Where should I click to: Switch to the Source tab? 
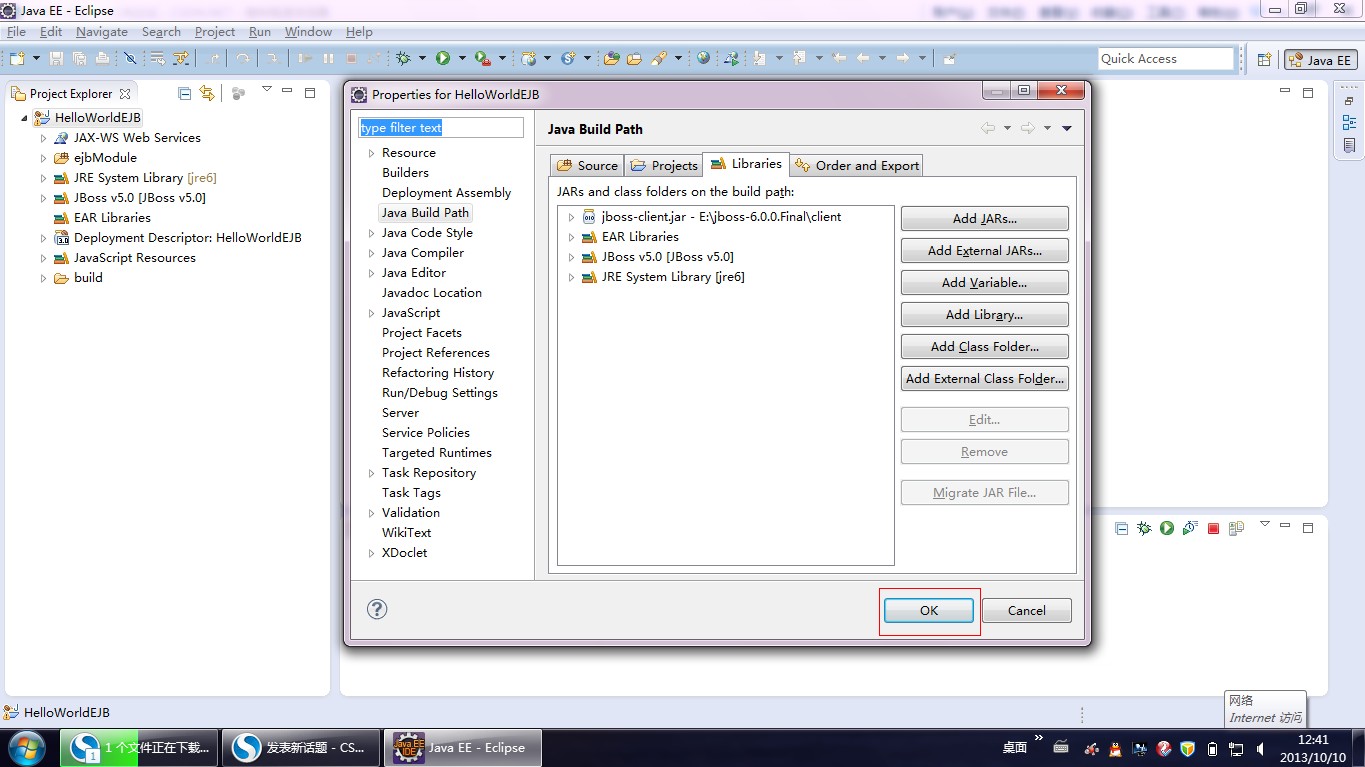pos(587,165)
